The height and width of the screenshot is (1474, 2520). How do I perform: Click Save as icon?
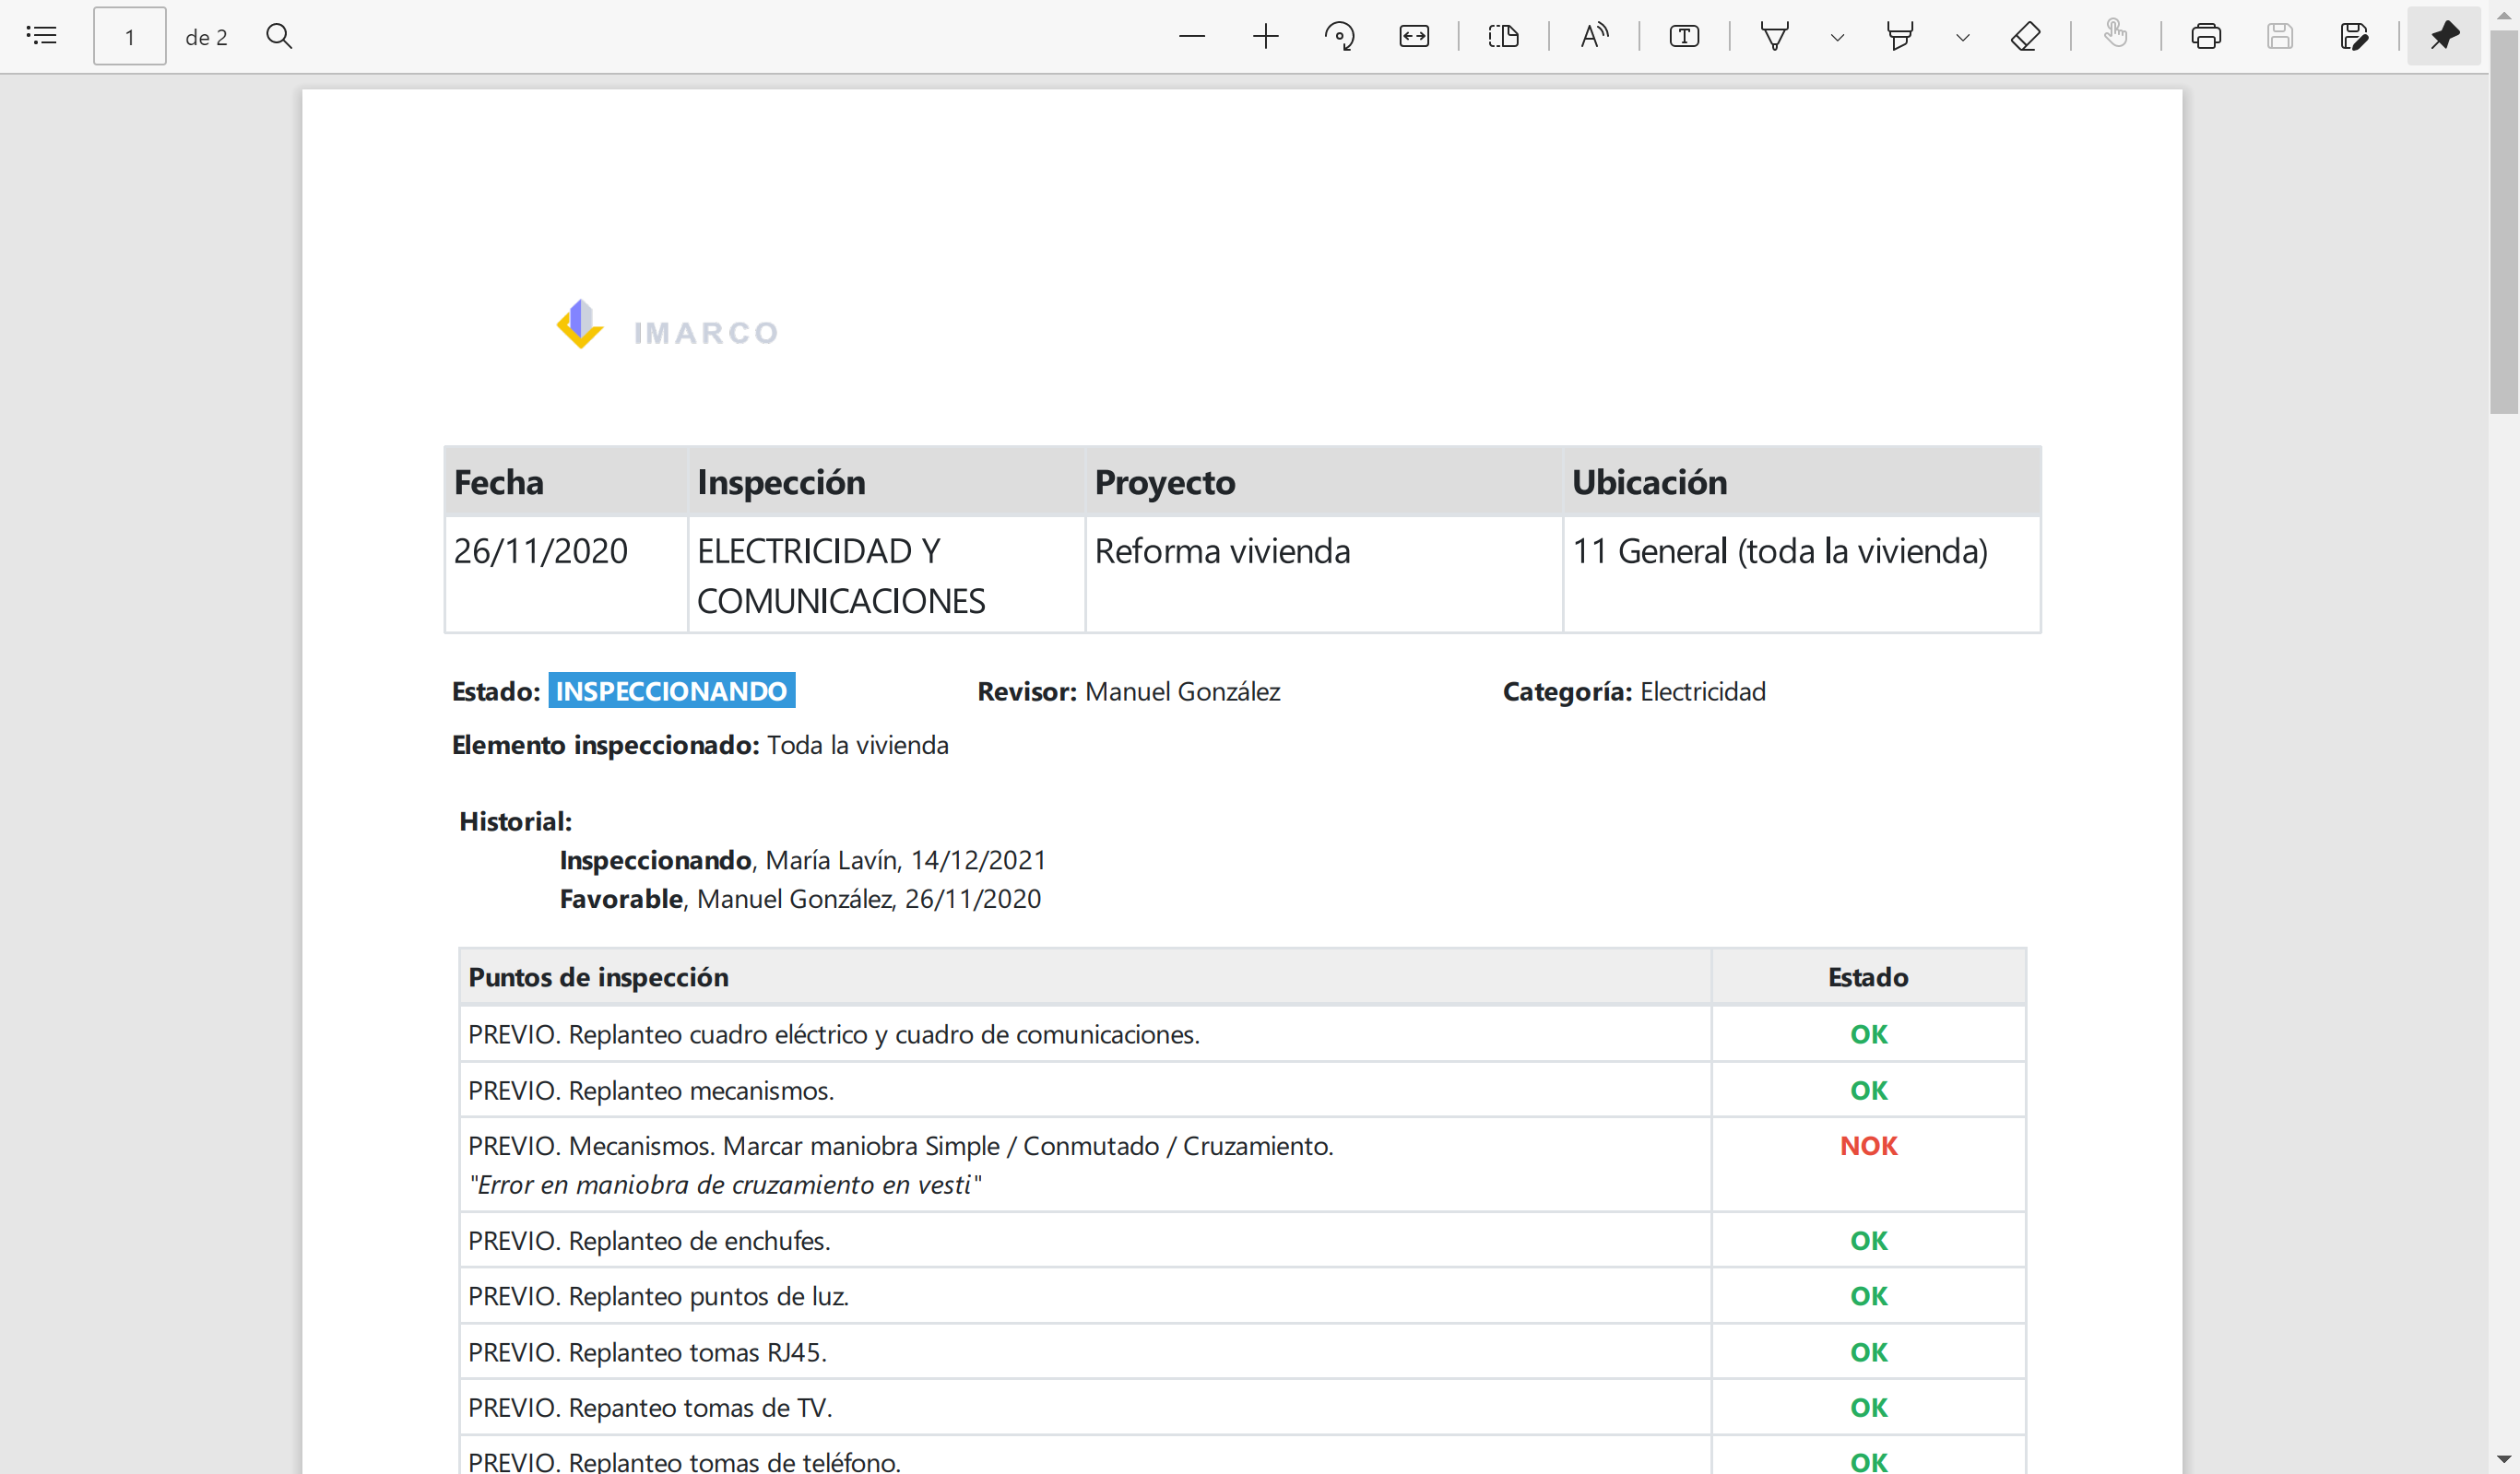(x=2354, y=36)
